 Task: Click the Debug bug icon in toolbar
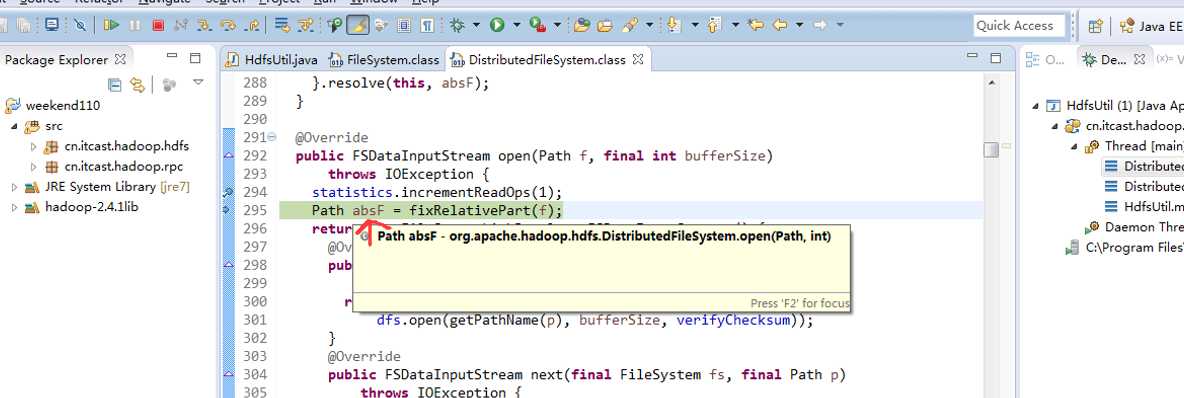point(457,25)
